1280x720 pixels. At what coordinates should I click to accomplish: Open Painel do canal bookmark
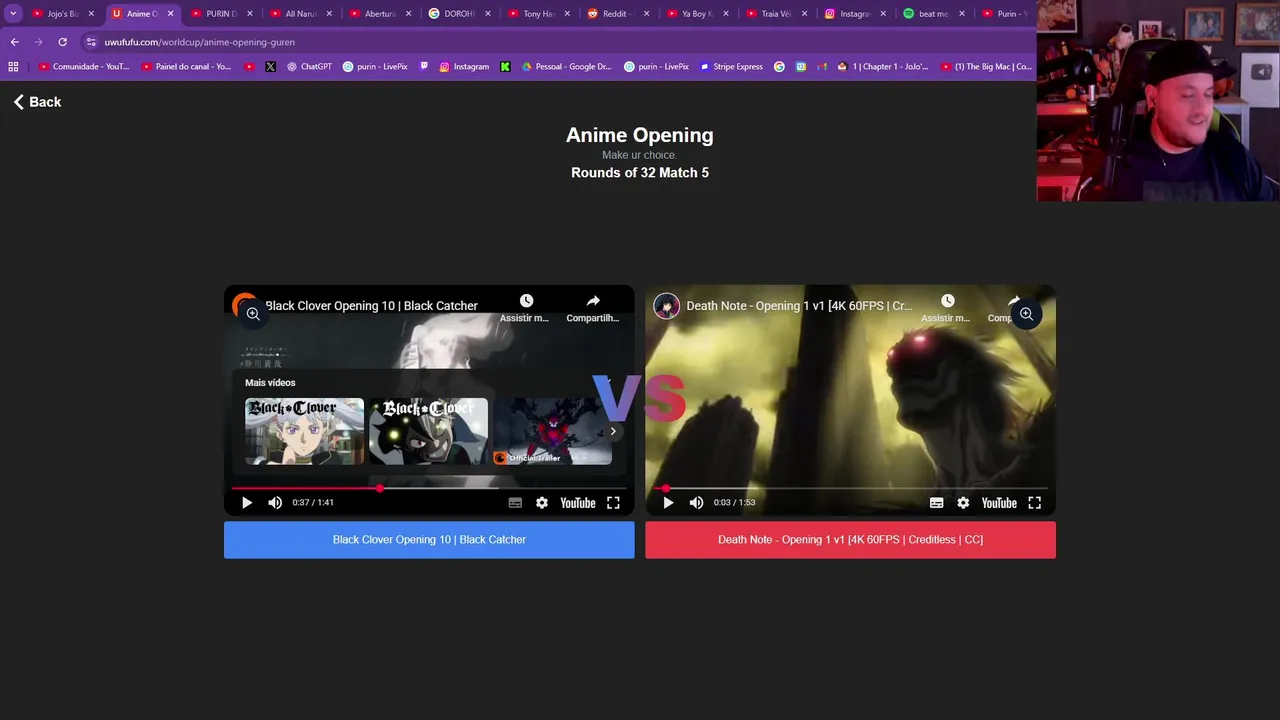[x=187, y=67]
